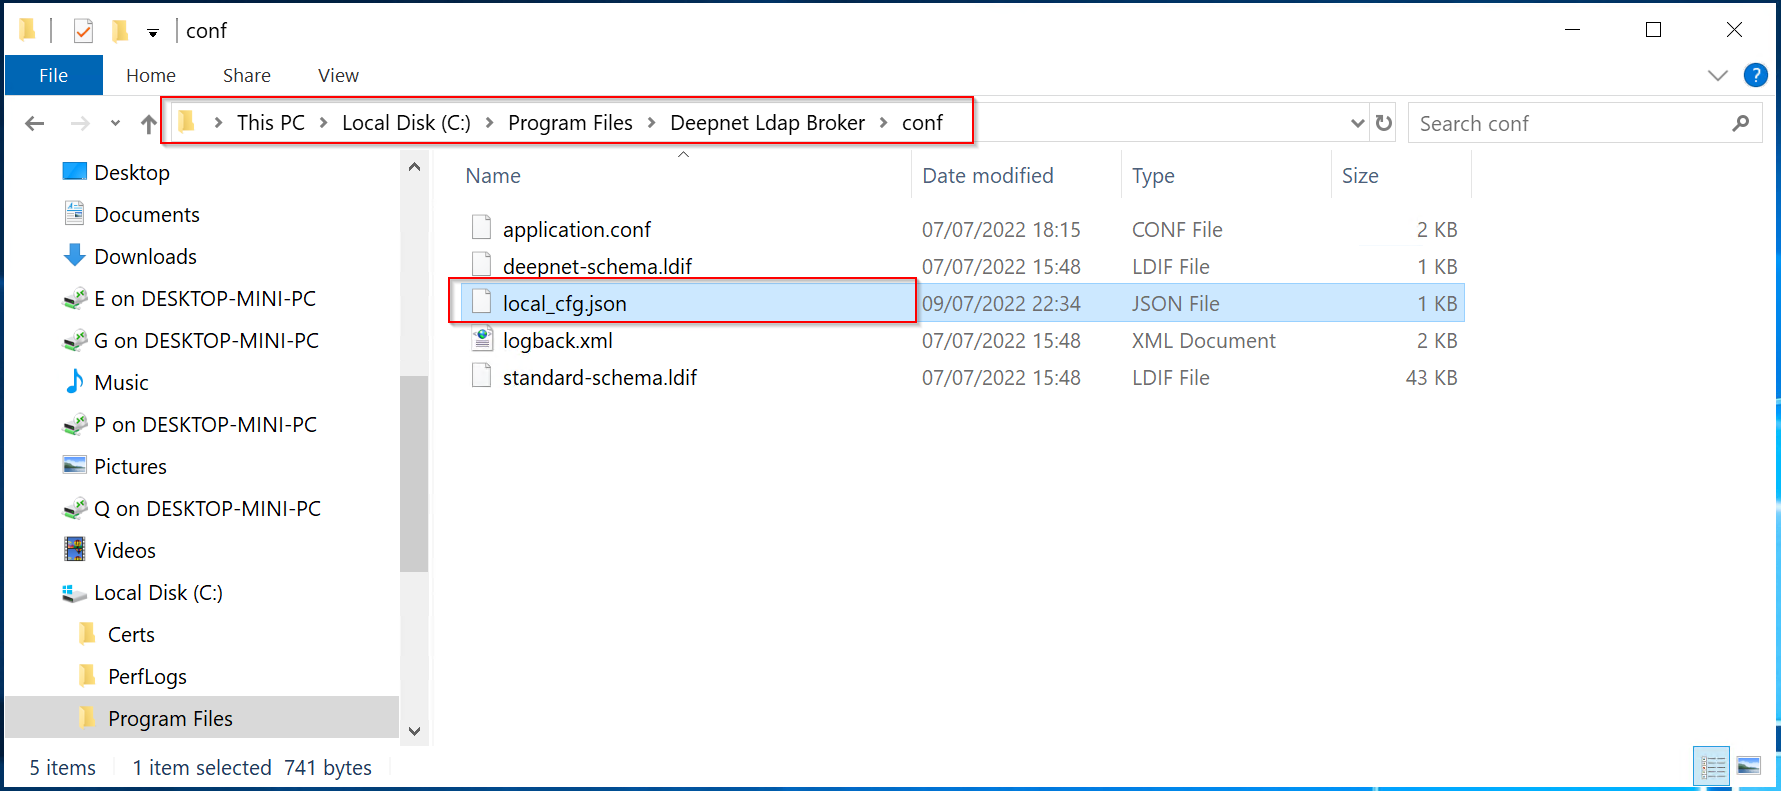
Task: Open the address bar history dropdown
Action: pos(1357,123)
